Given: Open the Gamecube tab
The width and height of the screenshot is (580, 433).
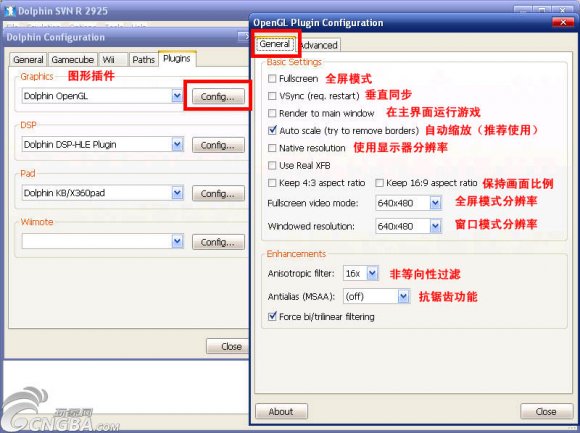Looking at the screenshot, I should tap(72, 60).
